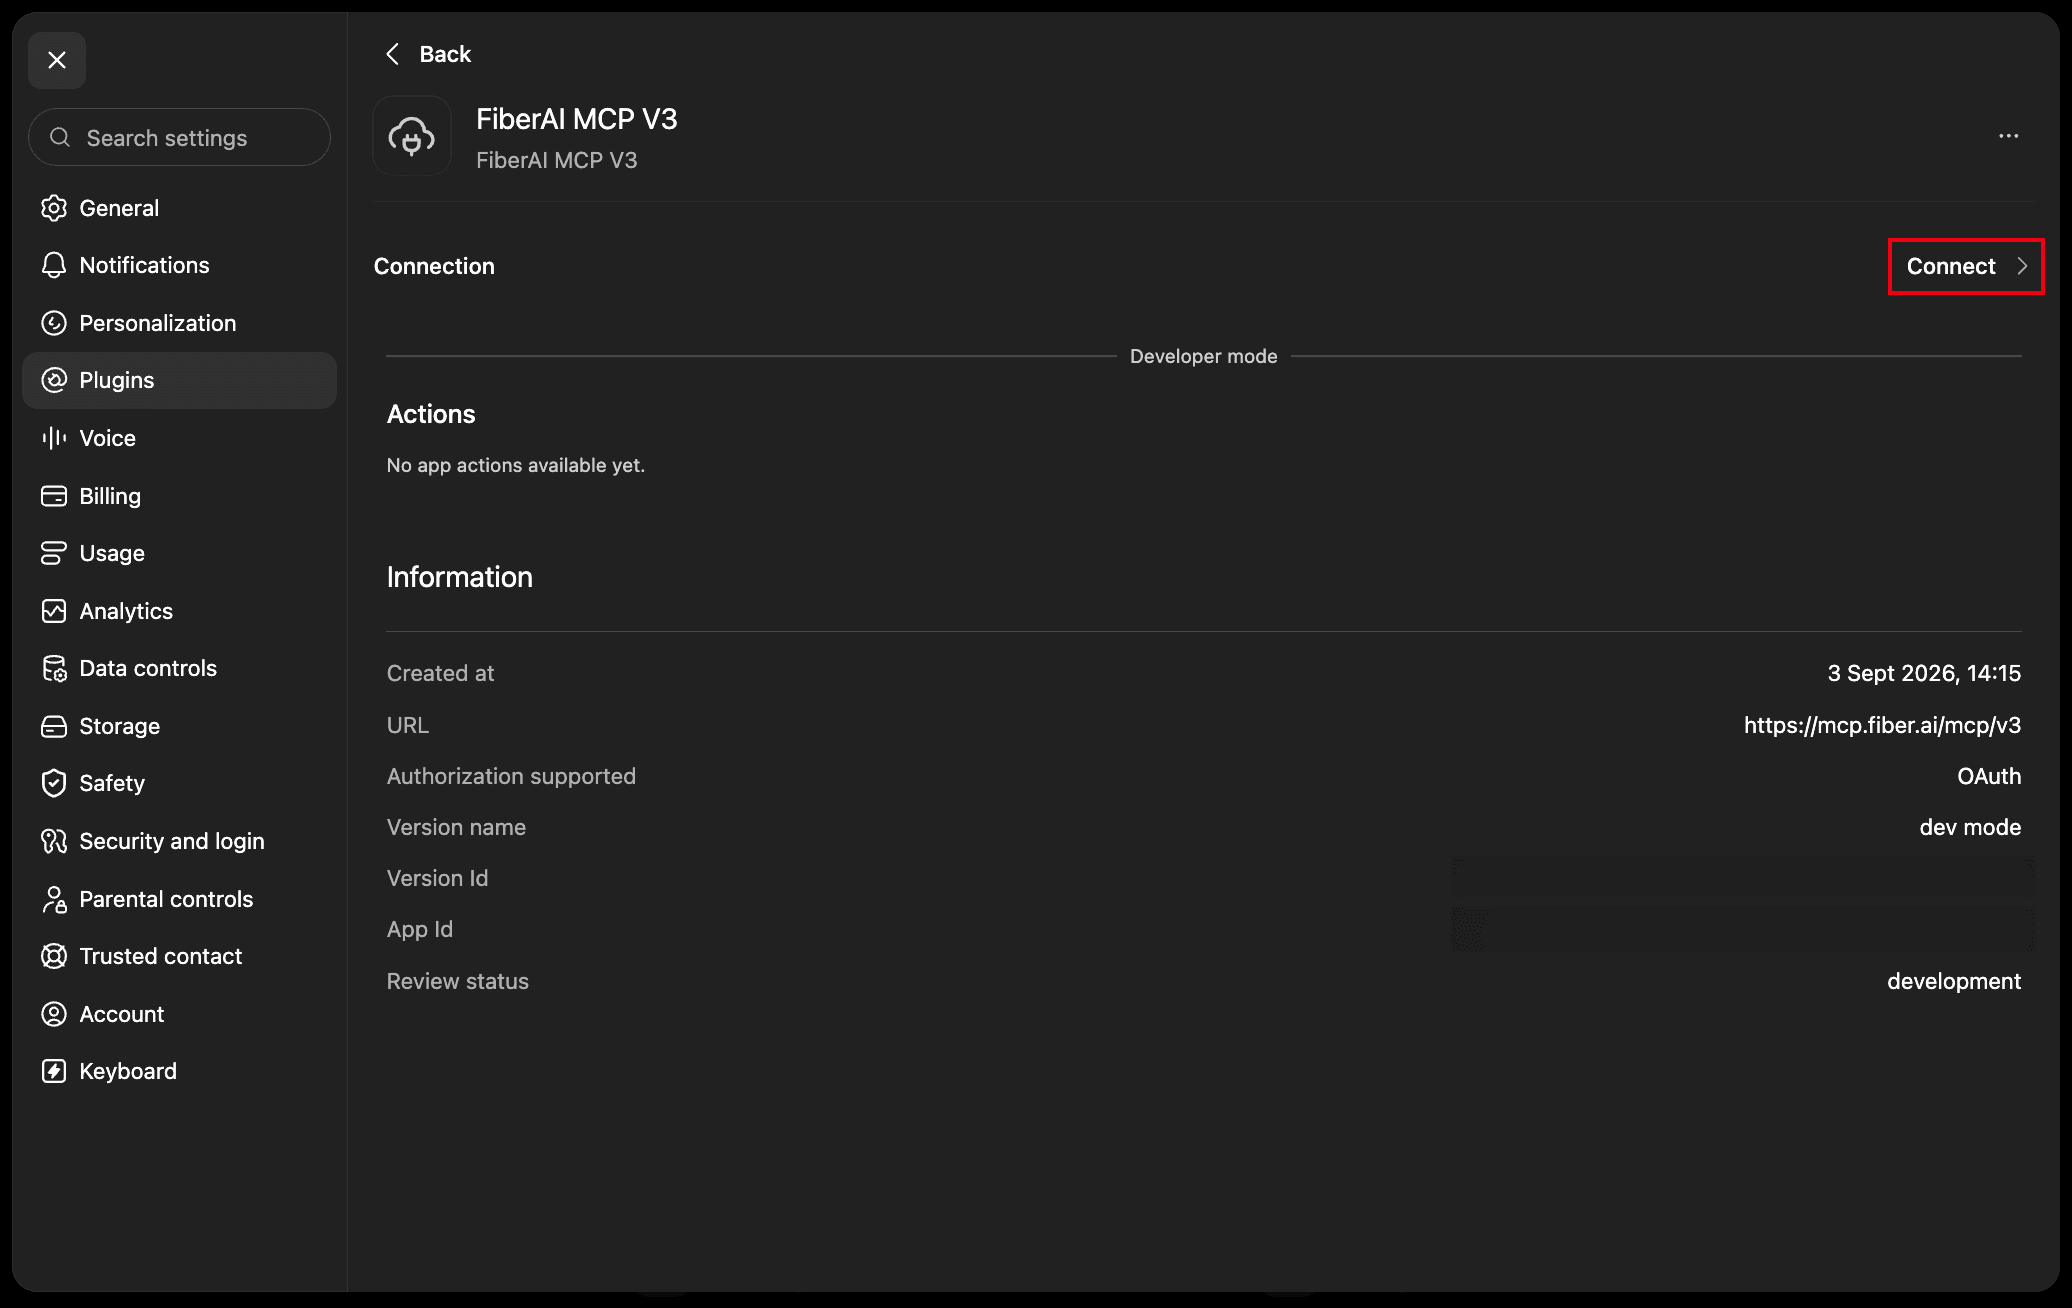2072x1308 pixels.
Task: View the Analytics section
Action: [x=180, y=611]
